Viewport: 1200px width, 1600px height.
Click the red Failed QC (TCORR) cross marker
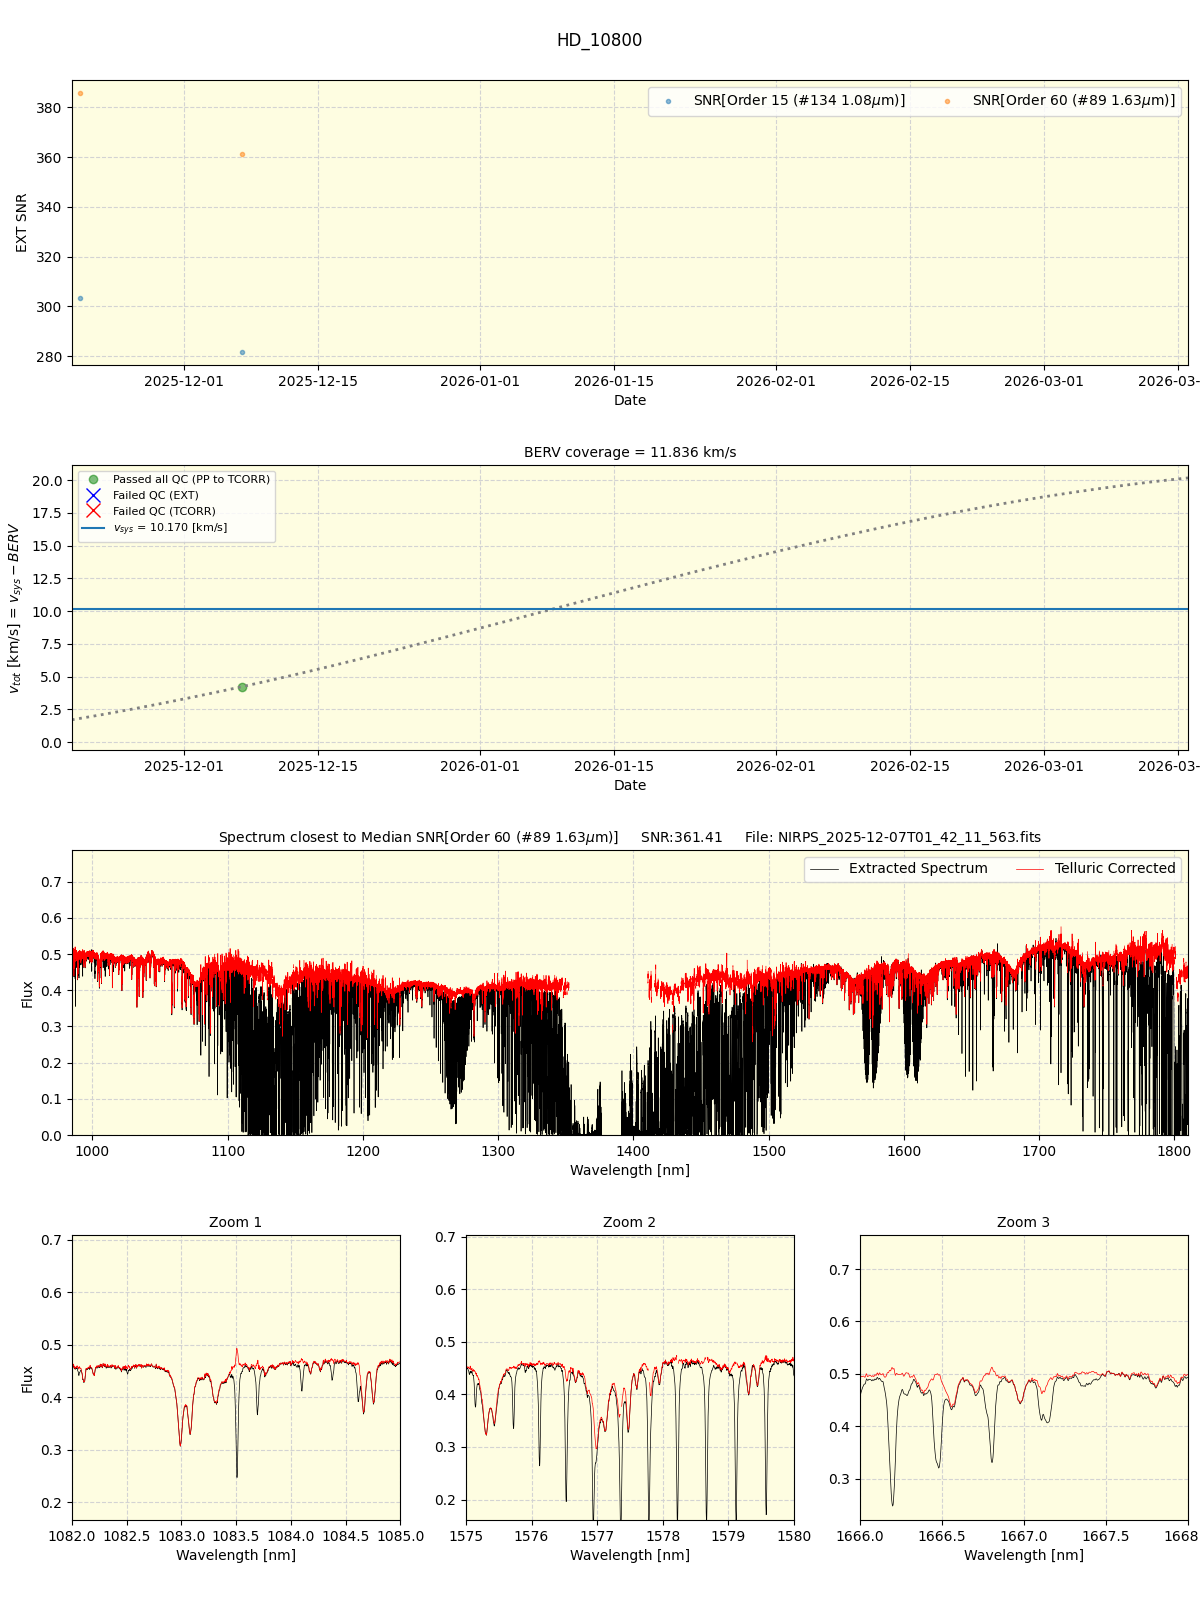point(94,511)
